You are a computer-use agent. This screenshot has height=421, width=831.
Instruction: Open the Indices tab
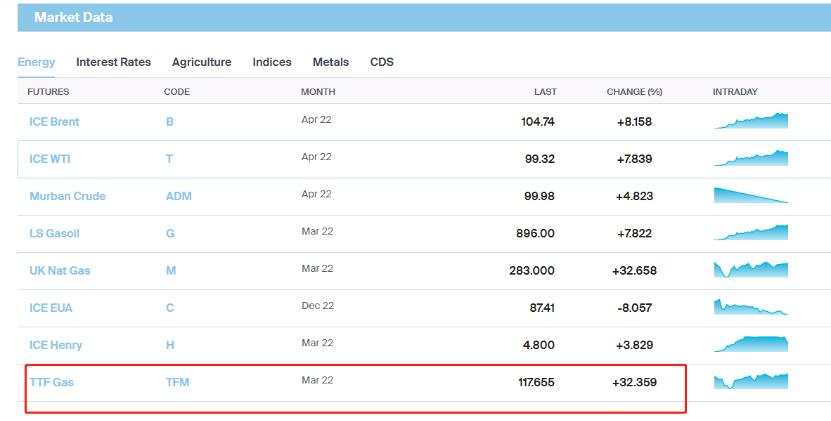tap(272, 62)
